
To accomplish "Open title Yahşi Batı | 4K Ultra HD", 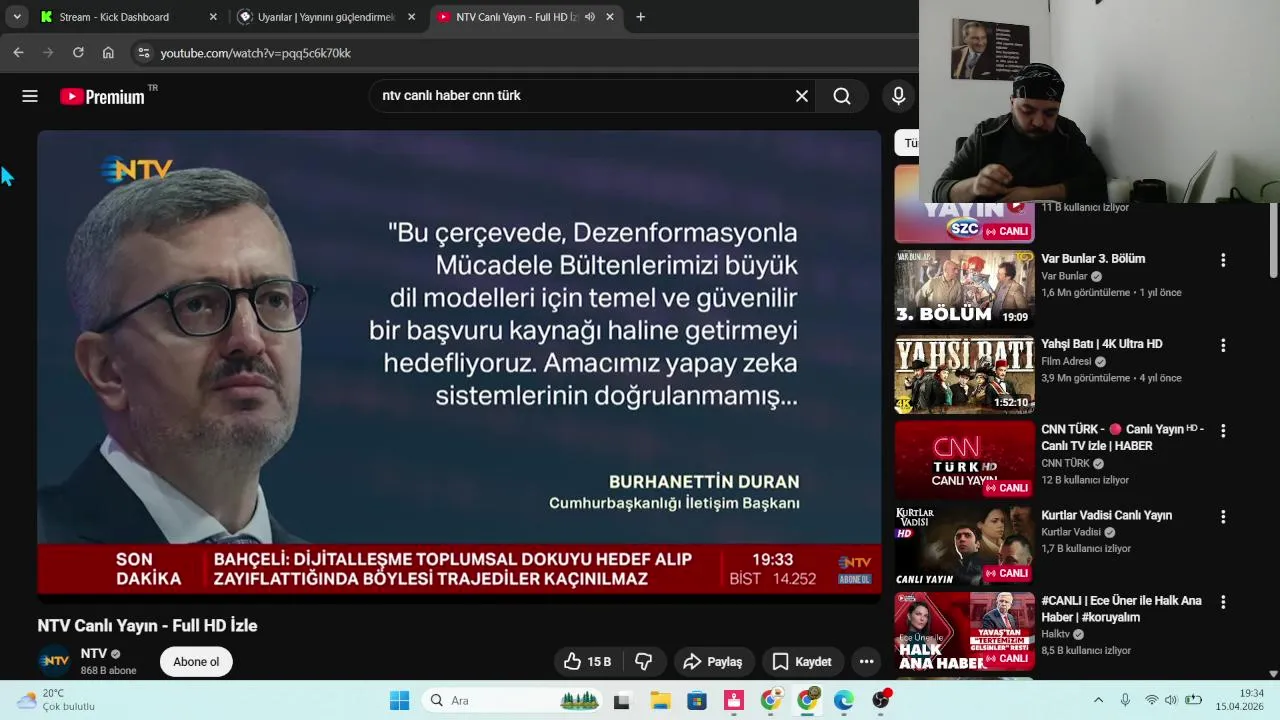I will (1102, 343).
